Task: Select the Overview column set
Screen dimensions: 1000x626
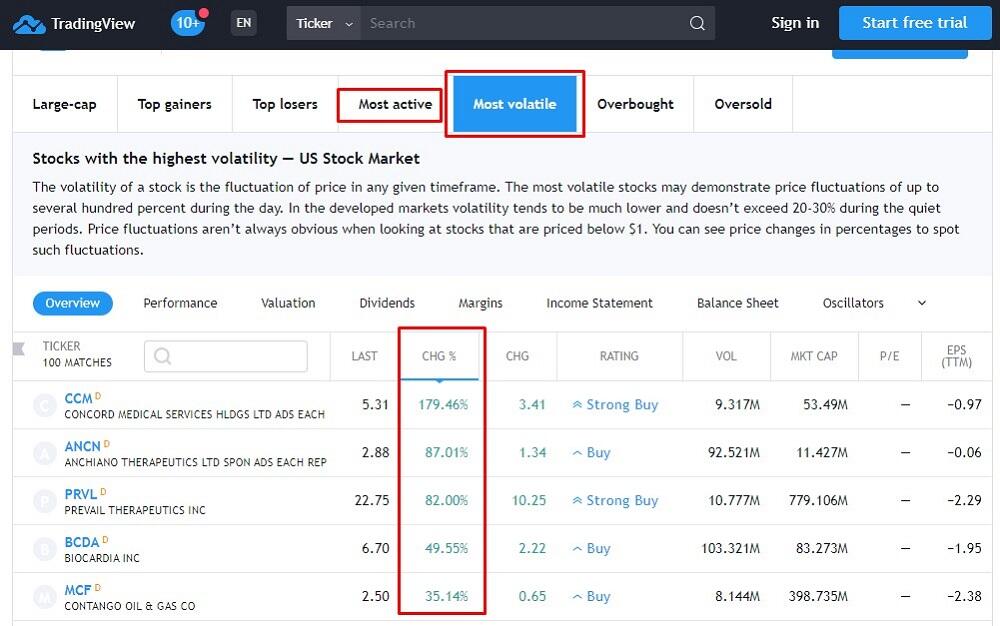Action: pyautogui.click(x=73, y=303)
